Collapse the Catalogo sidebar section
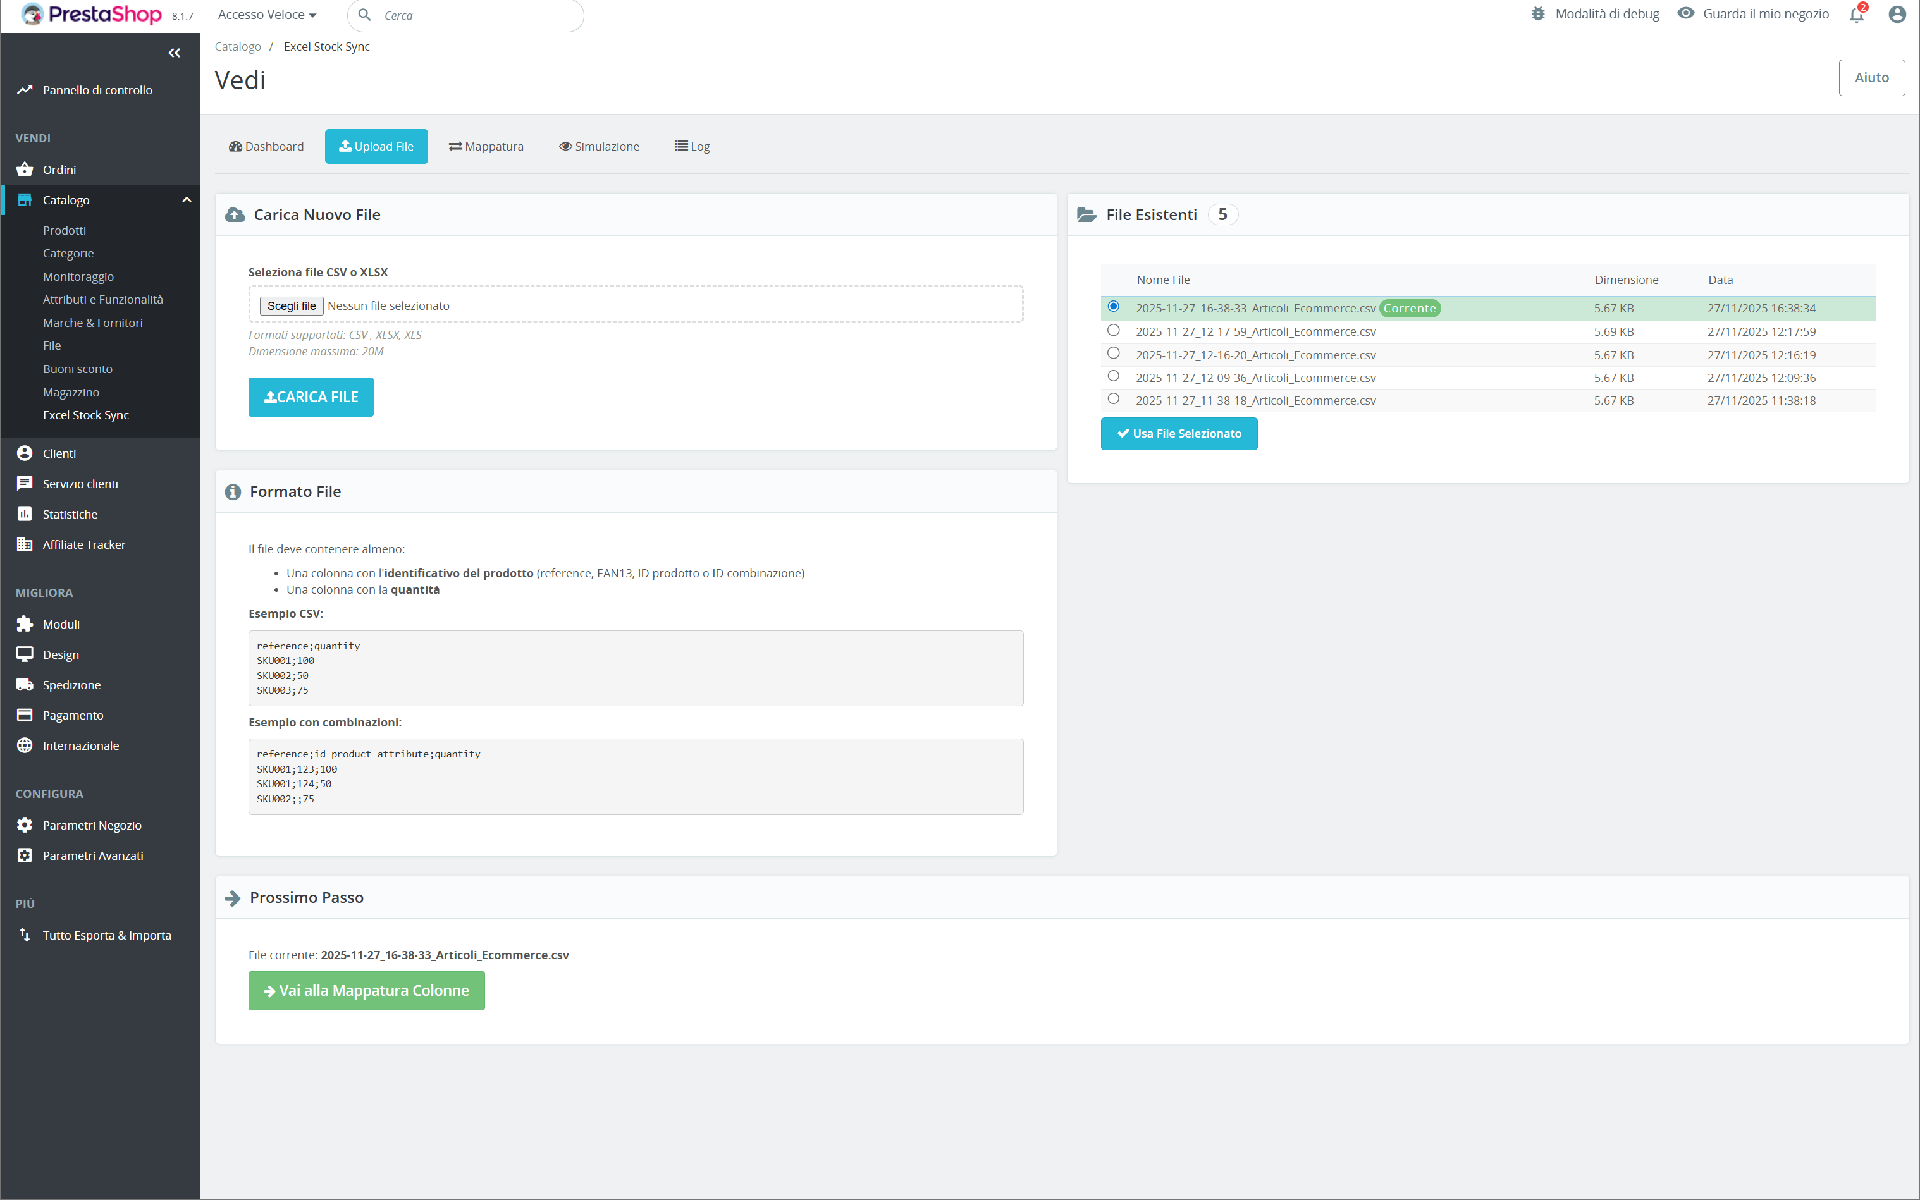 [x=186, y=200]
